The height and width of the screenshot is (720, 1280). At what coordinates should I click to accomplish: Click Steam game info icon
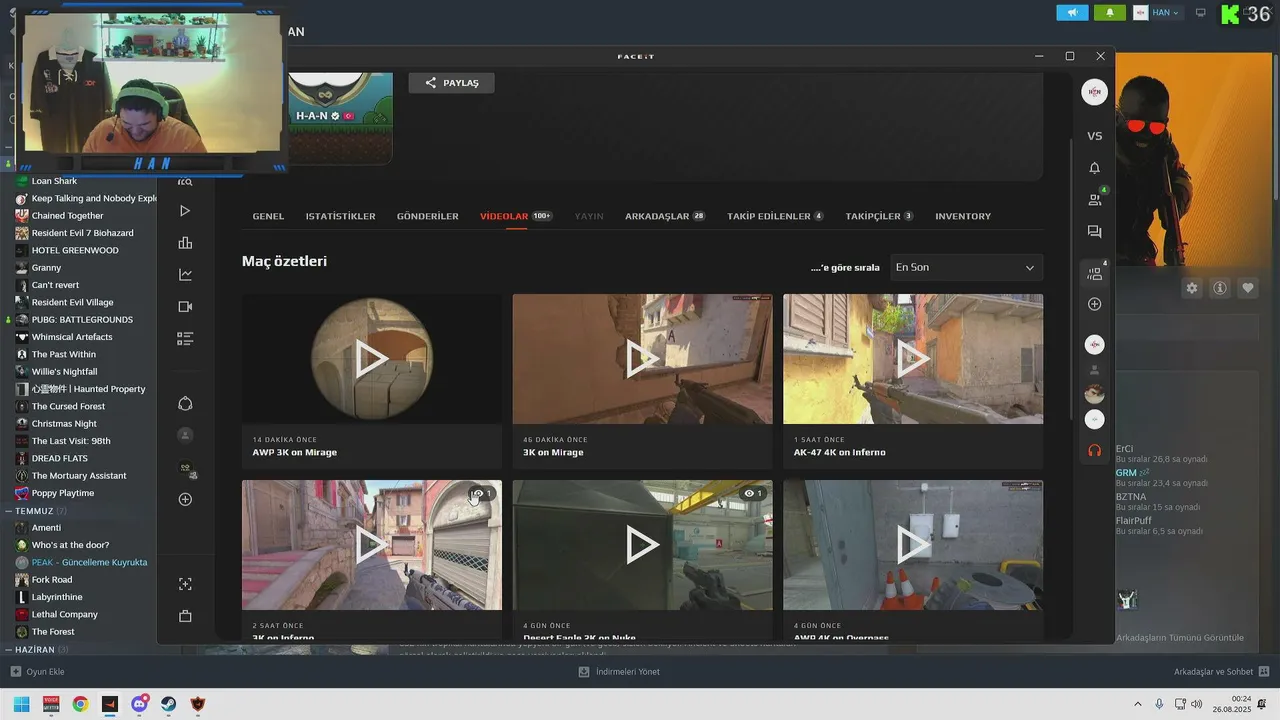click(x=1220, y=288)
